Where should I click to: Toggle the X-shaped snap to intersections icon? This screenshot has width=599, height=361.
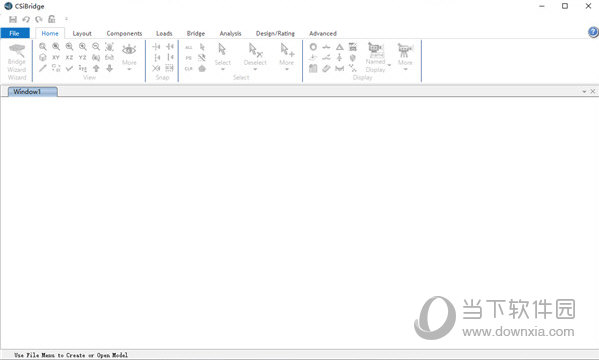tap(156, 68)
